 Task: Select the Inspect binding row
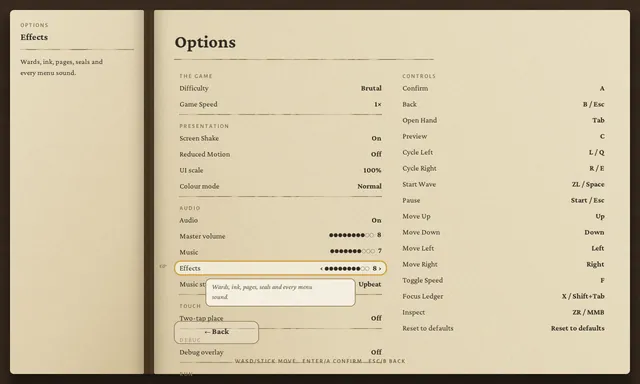503,312
